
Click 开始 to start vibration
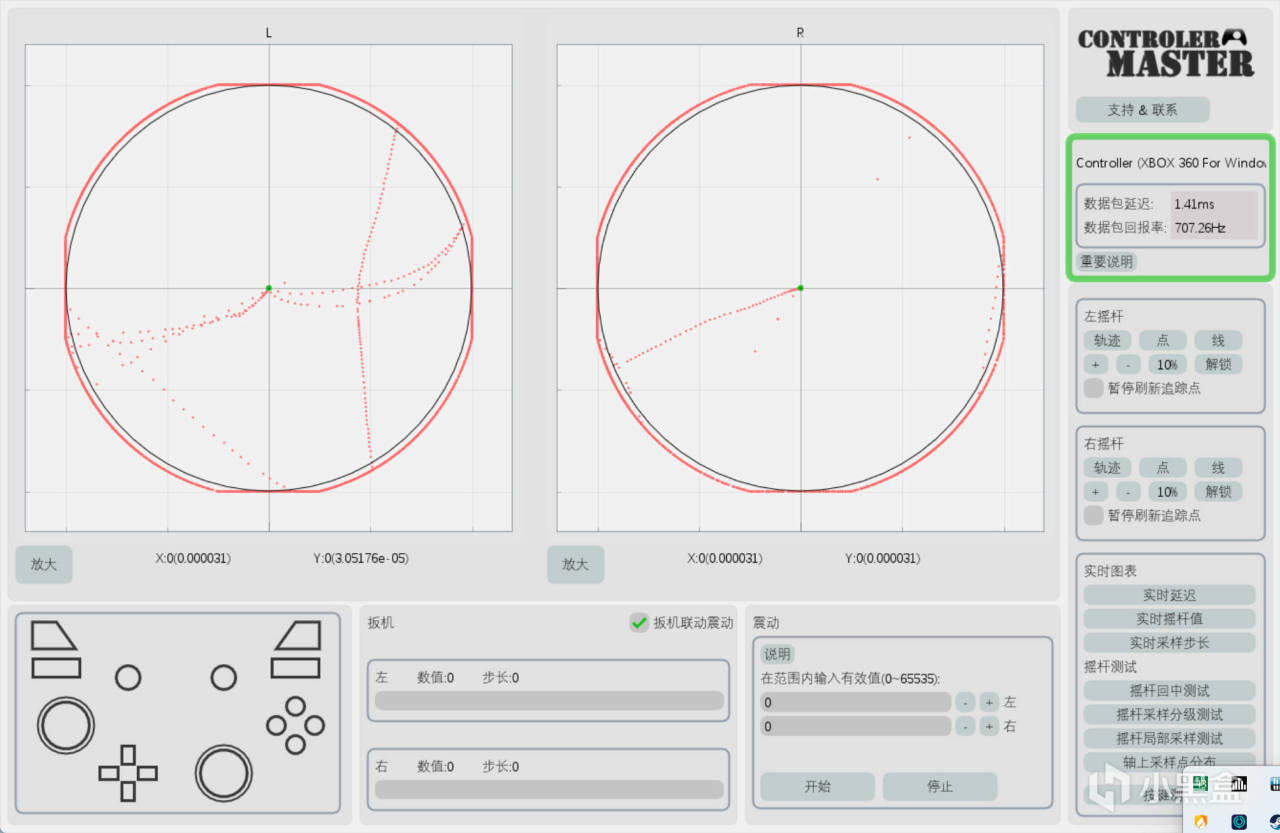(x=817, y=786)
